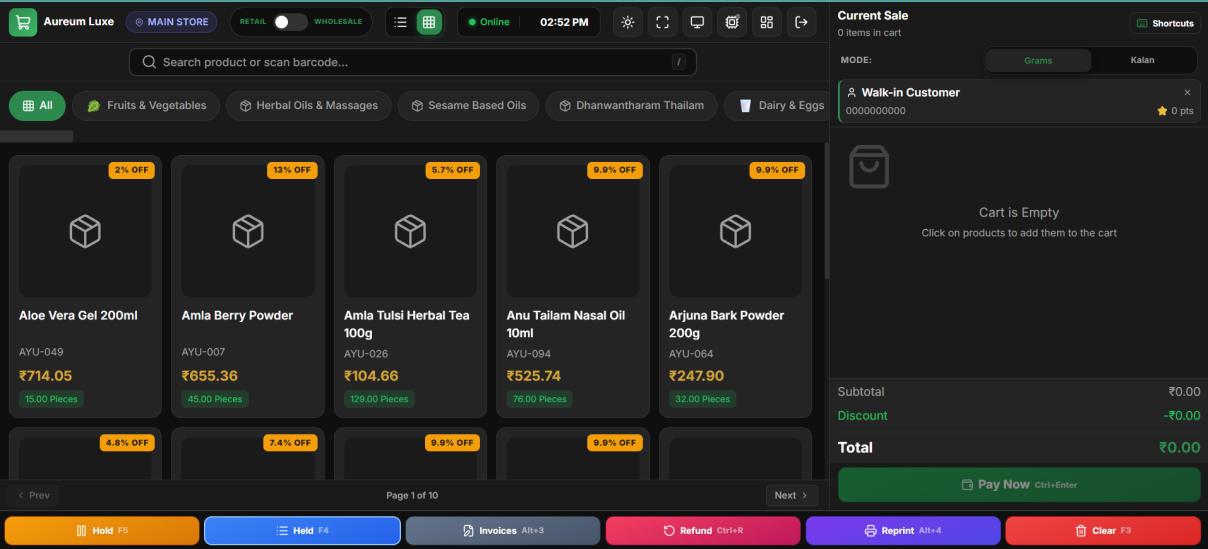This screenshot has width=1208, height=549.
Task: Click price ₹104.66
Action: [x=371, y=376]
